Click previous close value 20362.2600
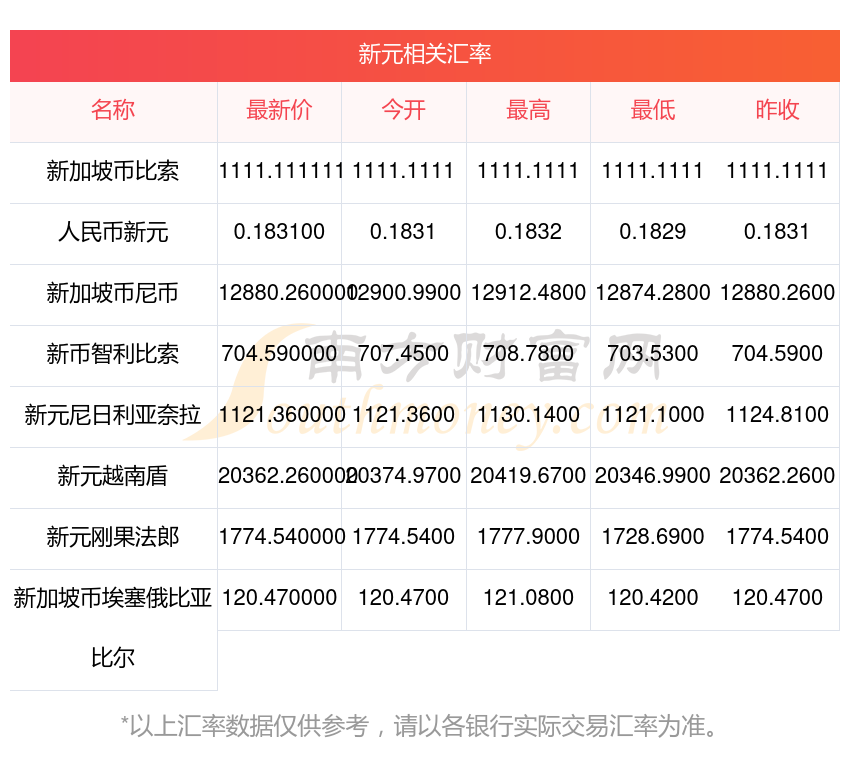The image size is (850, 757). pos(777,476)
